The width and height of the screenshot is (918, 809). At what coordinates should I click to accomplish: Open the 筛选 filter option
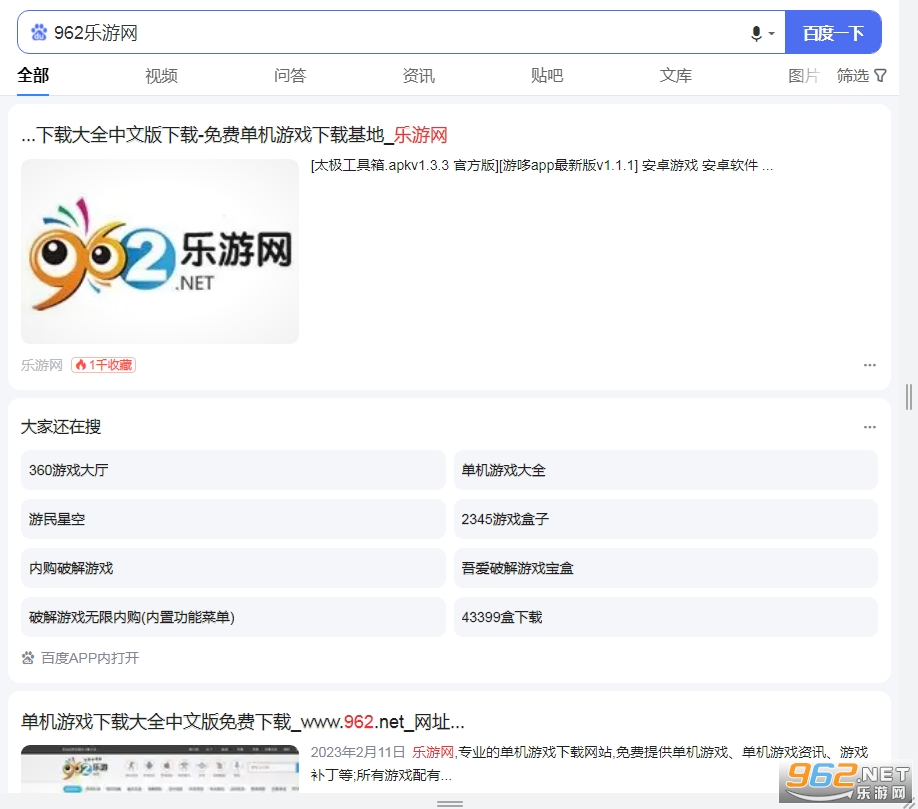tap(852, 76)
